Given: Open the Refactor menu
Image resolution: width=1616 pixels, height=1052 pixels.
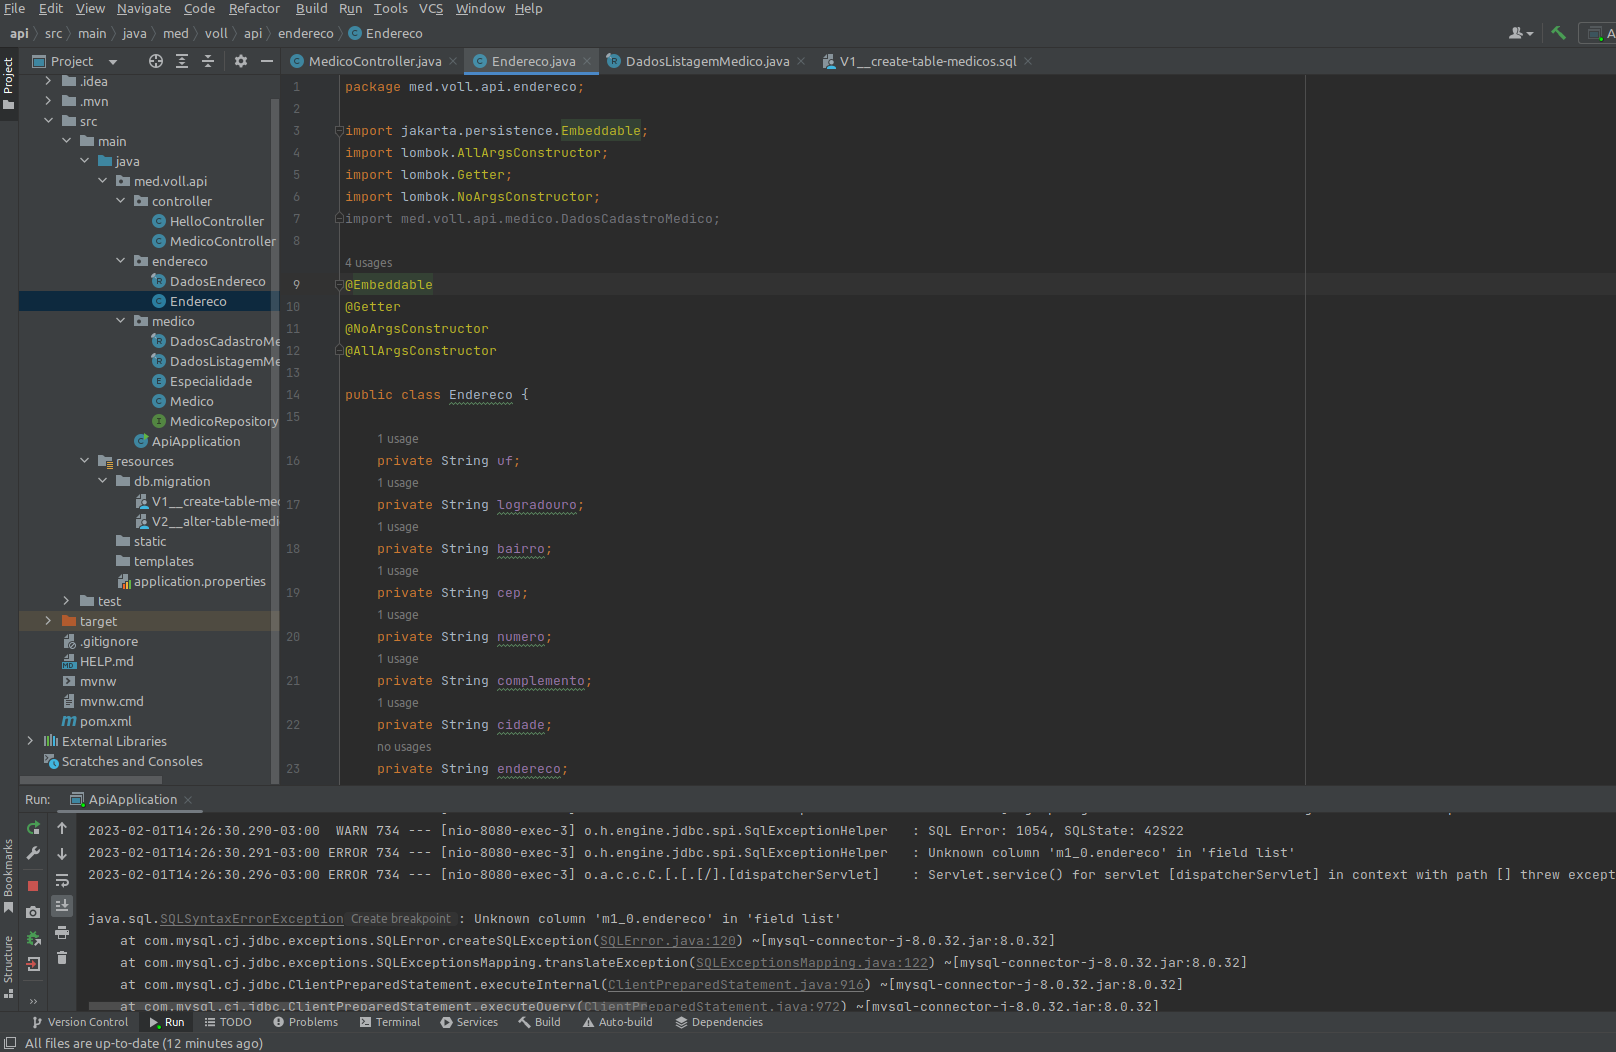Looking at the screenshot, I should [254, 9].
